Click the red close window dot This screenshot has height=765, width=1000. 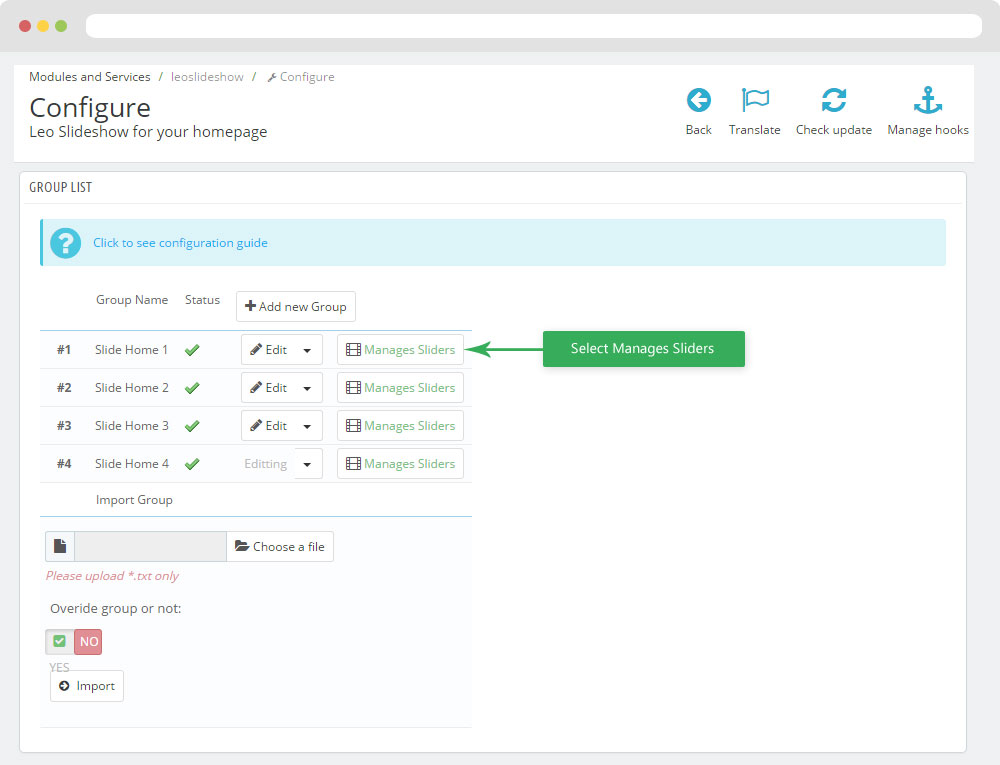(x=25, y=26)
